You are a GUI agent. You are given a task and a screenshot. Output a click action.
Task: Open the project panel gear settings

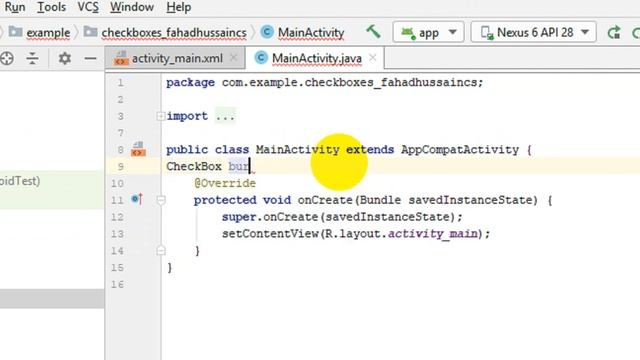64,58
